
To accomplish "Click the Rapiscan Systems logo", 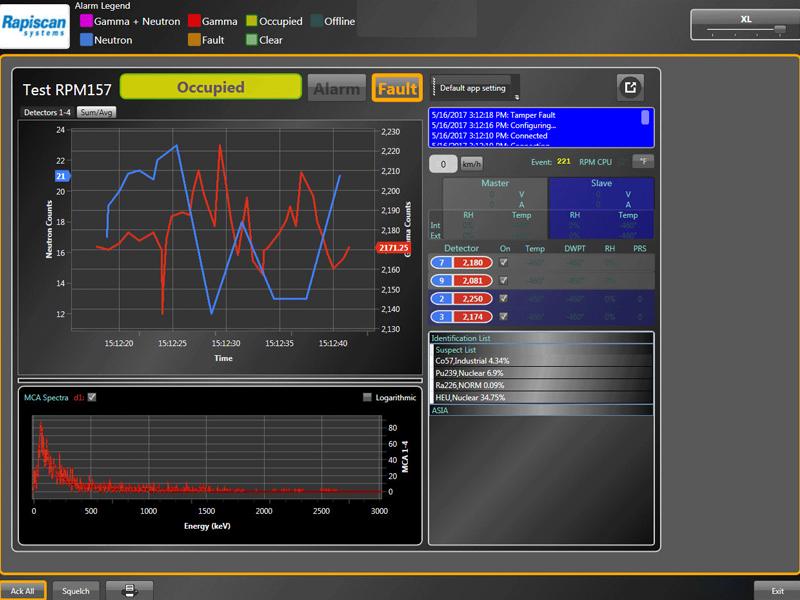I will click(x=34, y=24).
